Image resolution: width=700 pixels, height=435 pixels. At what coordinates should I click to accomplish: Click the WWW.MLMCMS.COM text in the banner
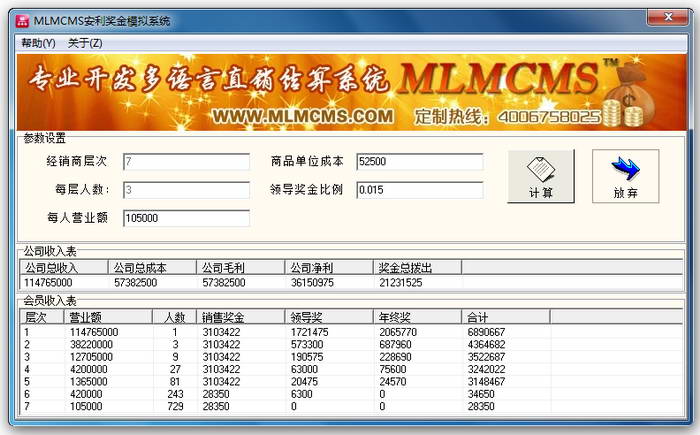click(303, 117)
